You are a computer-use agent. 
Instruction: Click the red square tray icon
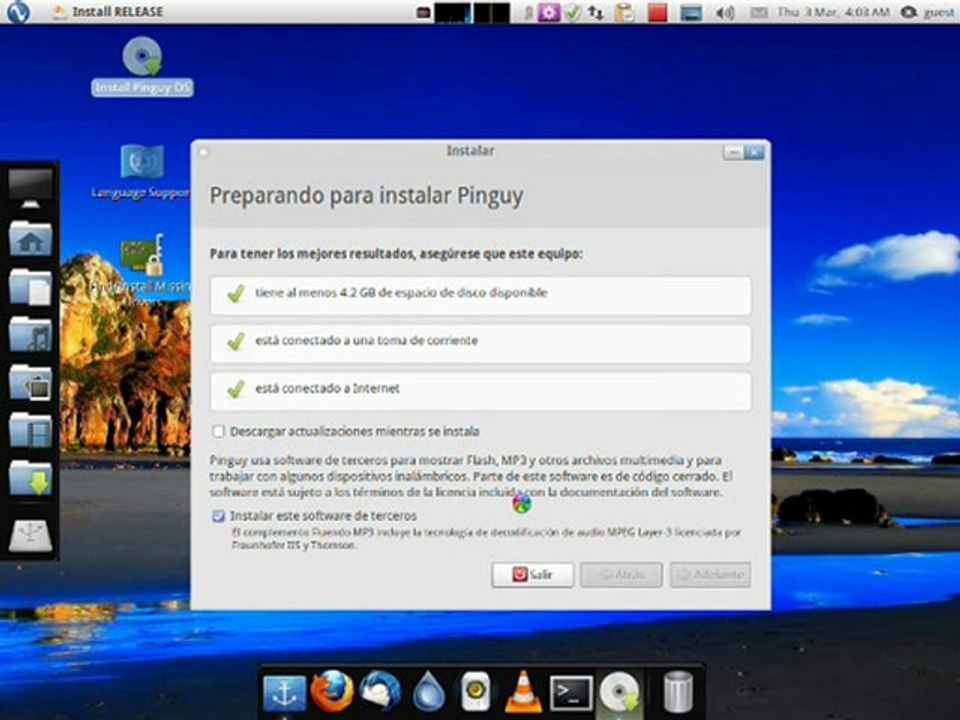pos(658,12)
